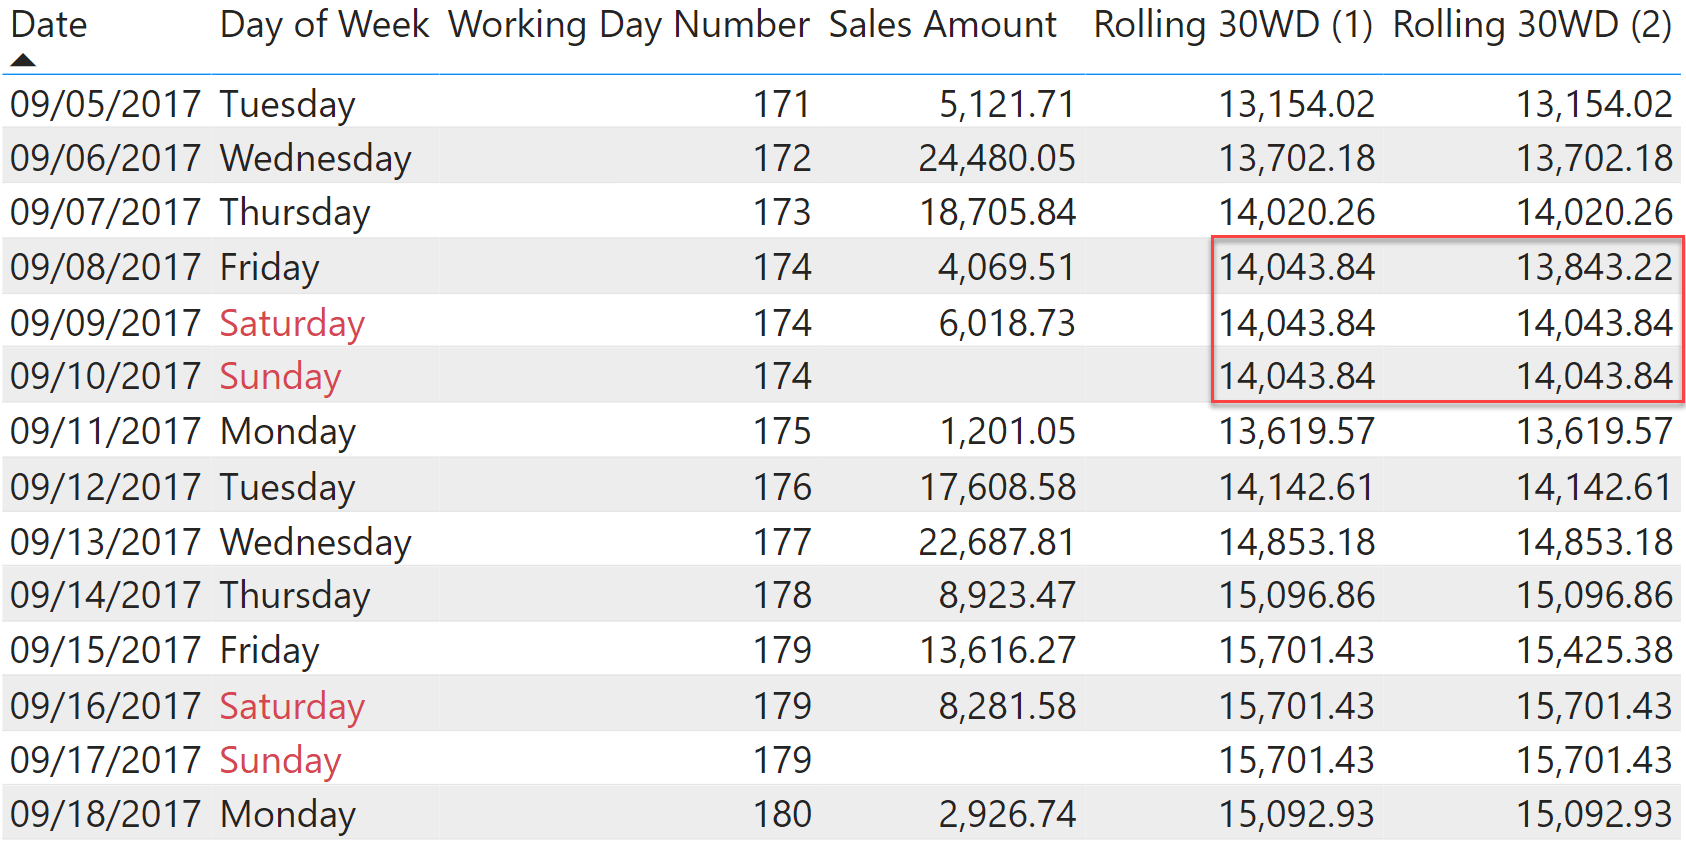Screen dimensions: 1686x842
Task: Sort by the Date column header
Action: (x=49, y=24)
